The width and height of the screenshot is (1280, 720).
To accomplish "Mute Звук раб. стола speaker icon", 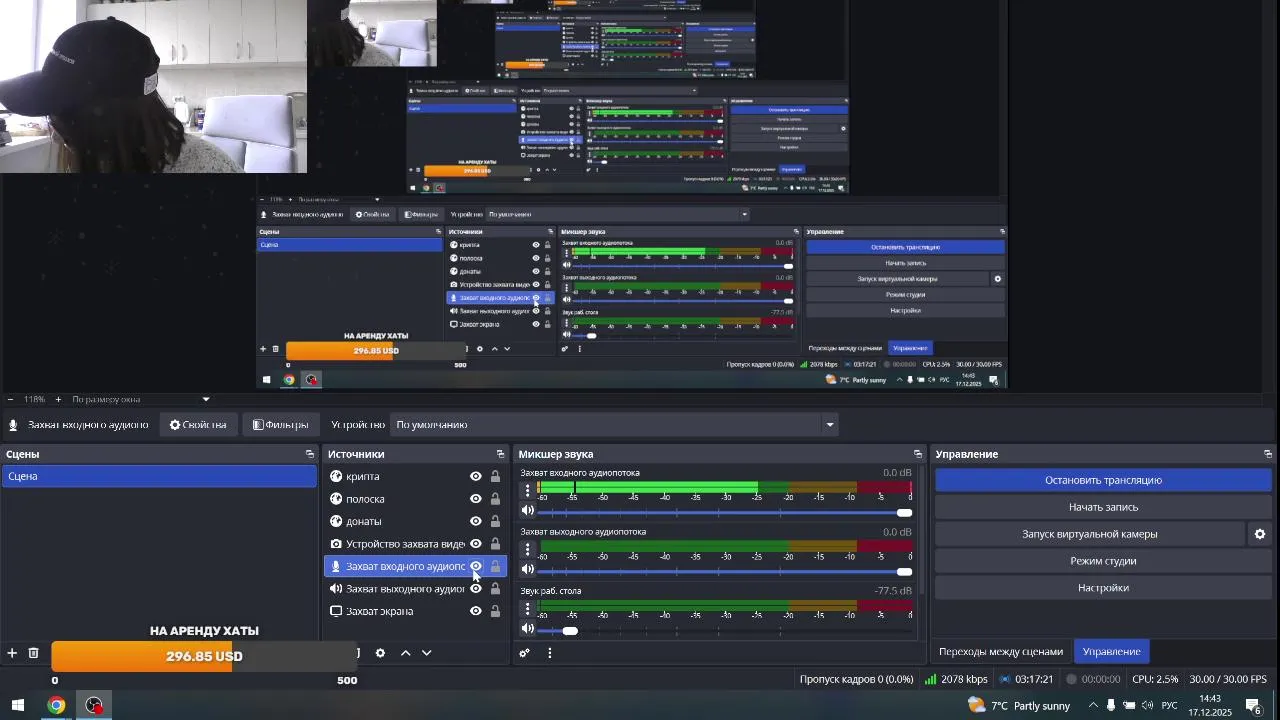I will coord(528,629).
